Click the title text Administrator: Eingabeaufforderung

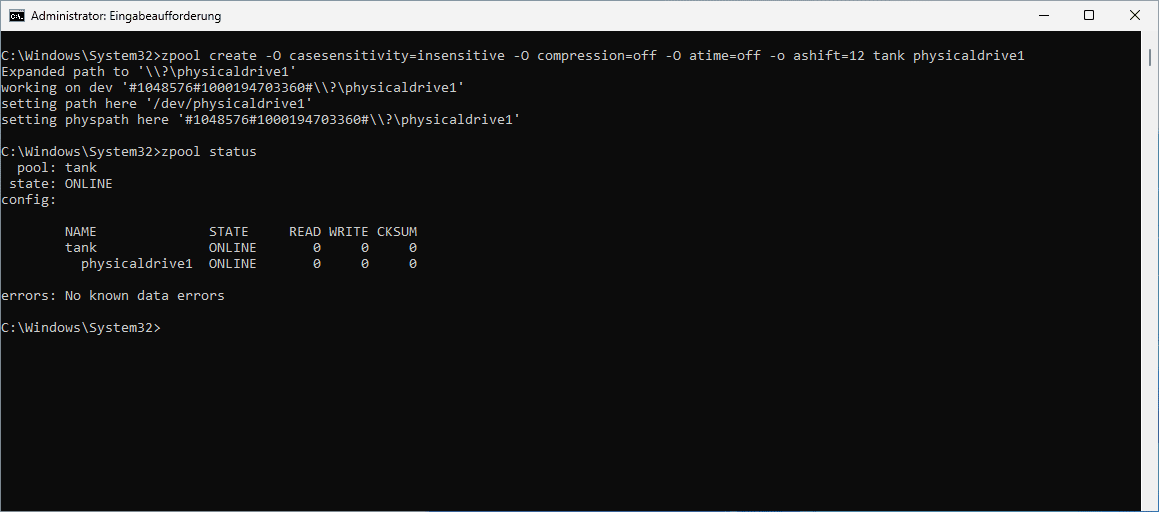coord(126,16)
